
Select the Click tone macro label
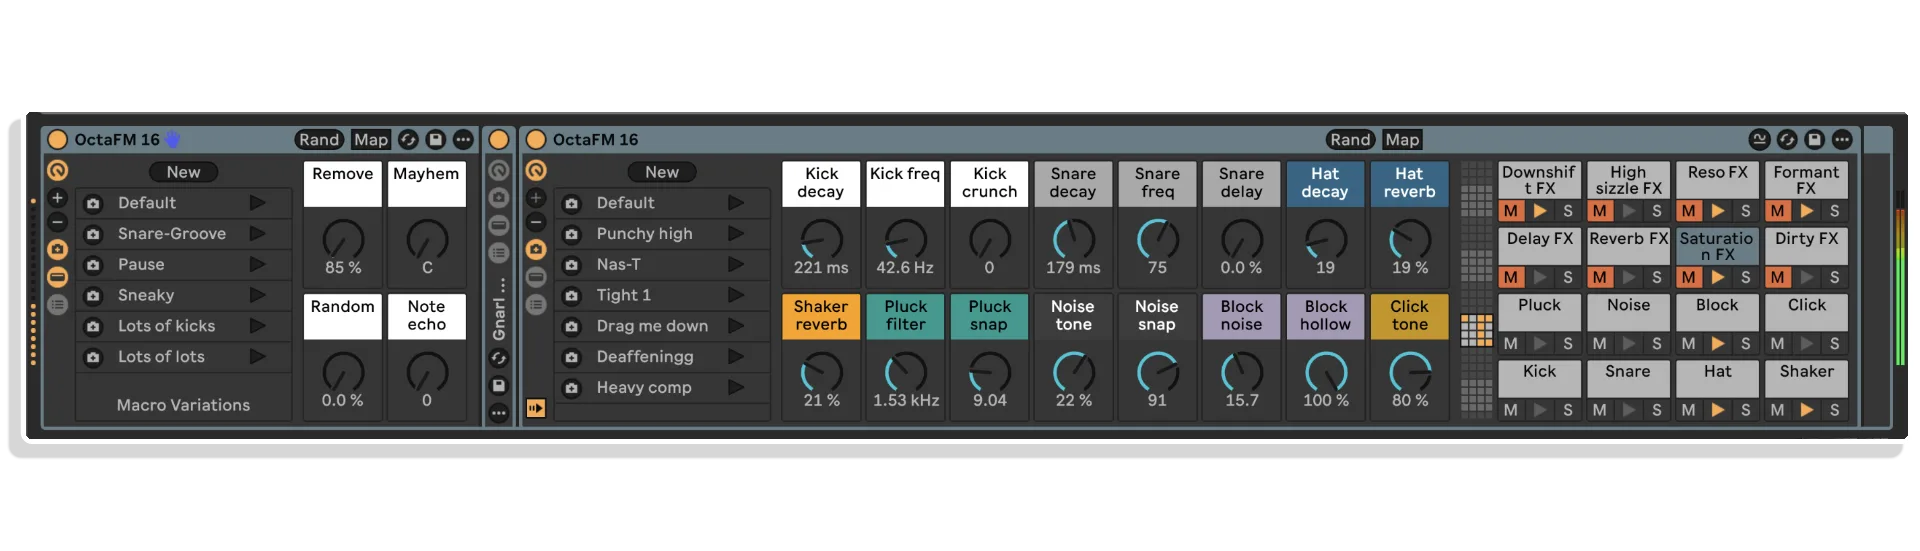[x=1409, y=316]
